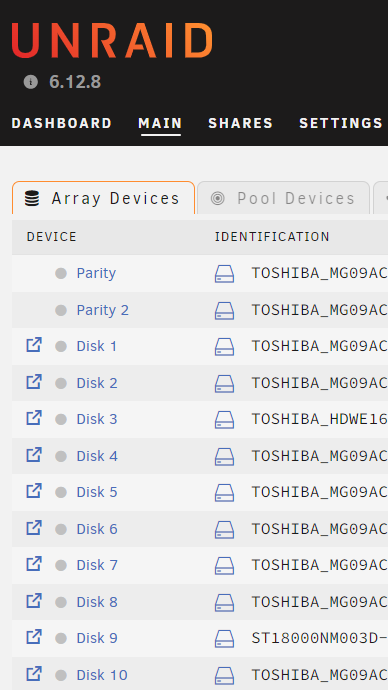388x690 pixels.
Task: Click the drive icon in Disk 7 row
Action: [x=224, y=566]
